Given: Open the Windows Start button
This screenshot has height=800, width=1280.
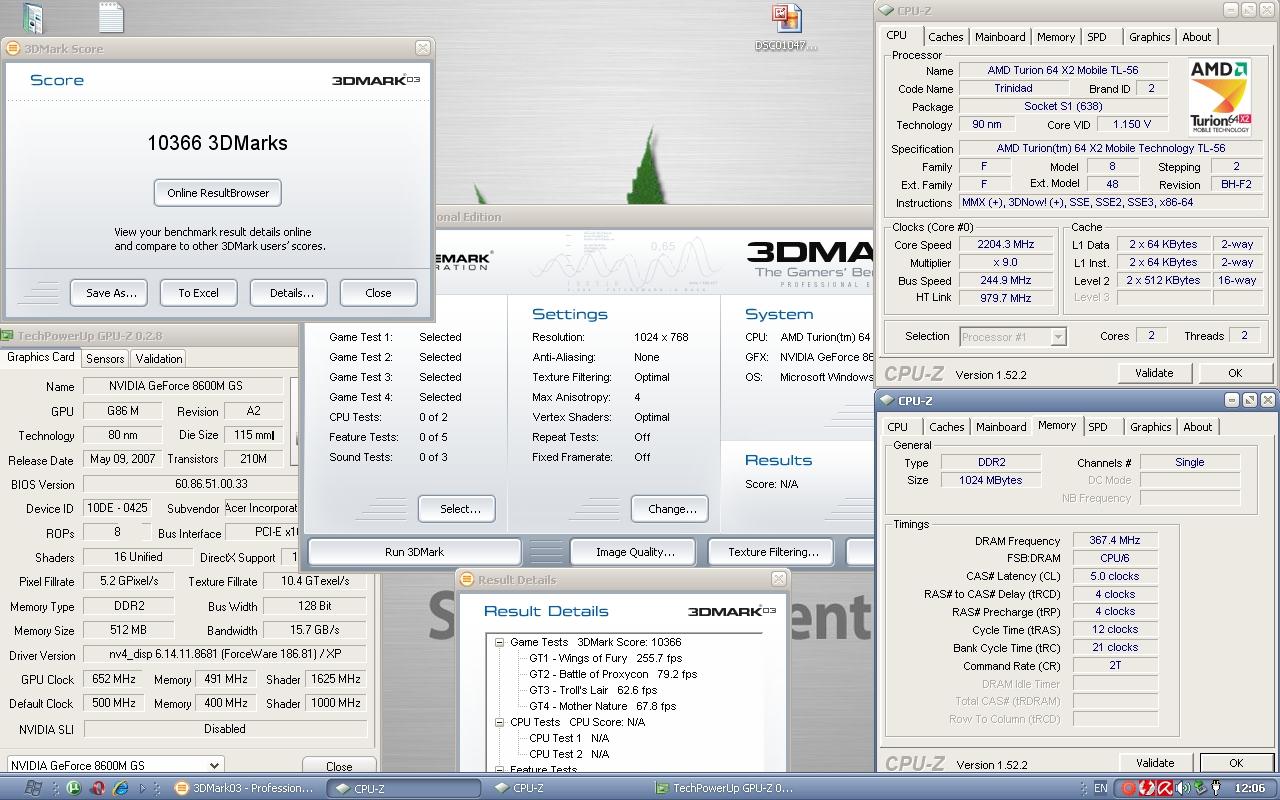Looking at the screenshot, I should click(x=33, y=788).
